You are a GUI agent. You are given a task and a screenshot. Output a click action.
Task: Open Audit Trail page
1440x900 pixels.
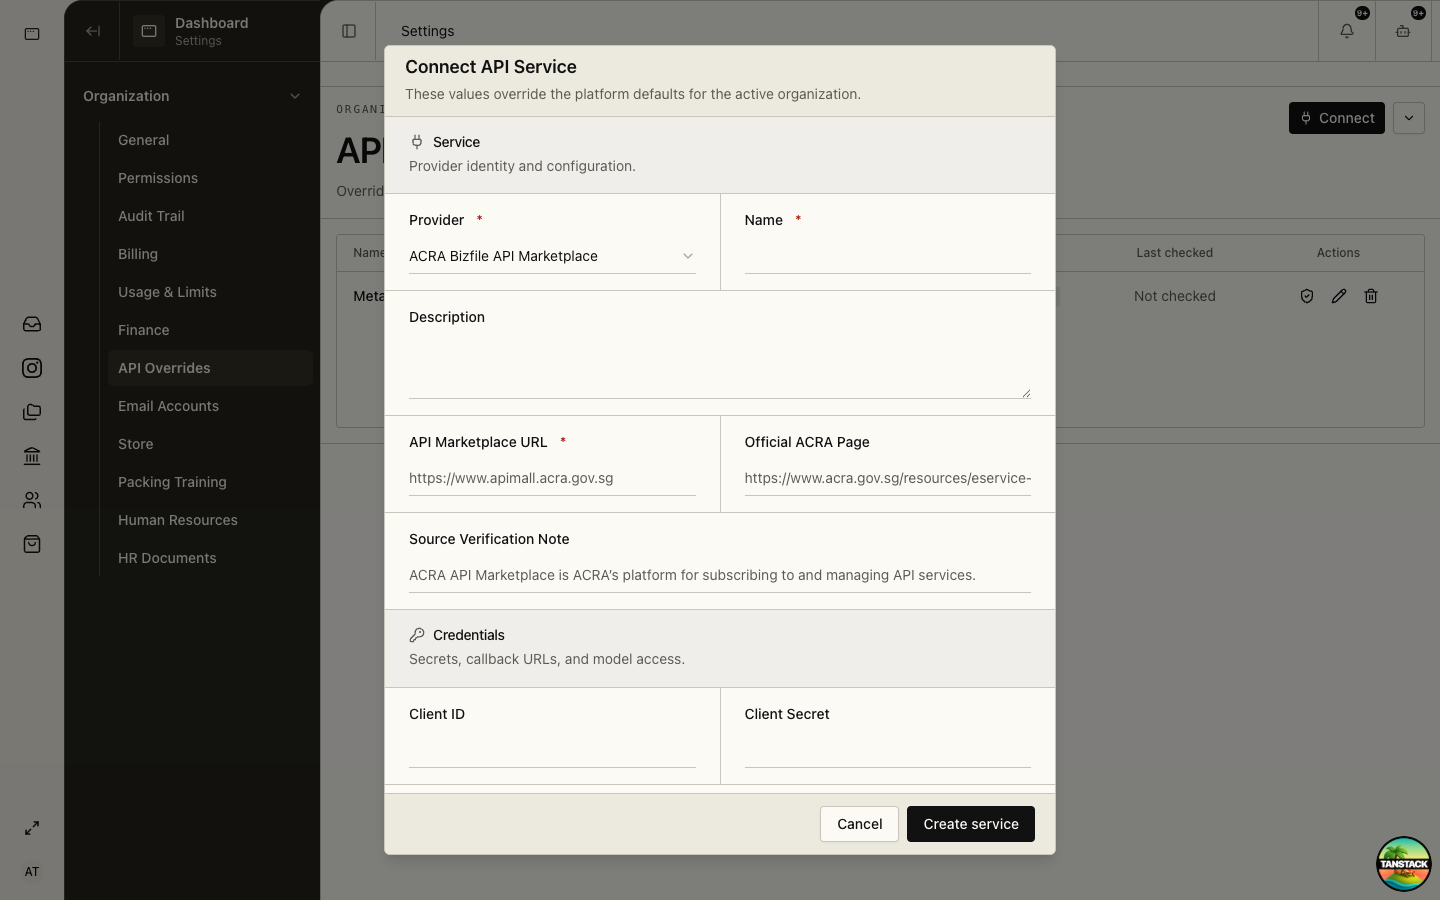point(210,216)
